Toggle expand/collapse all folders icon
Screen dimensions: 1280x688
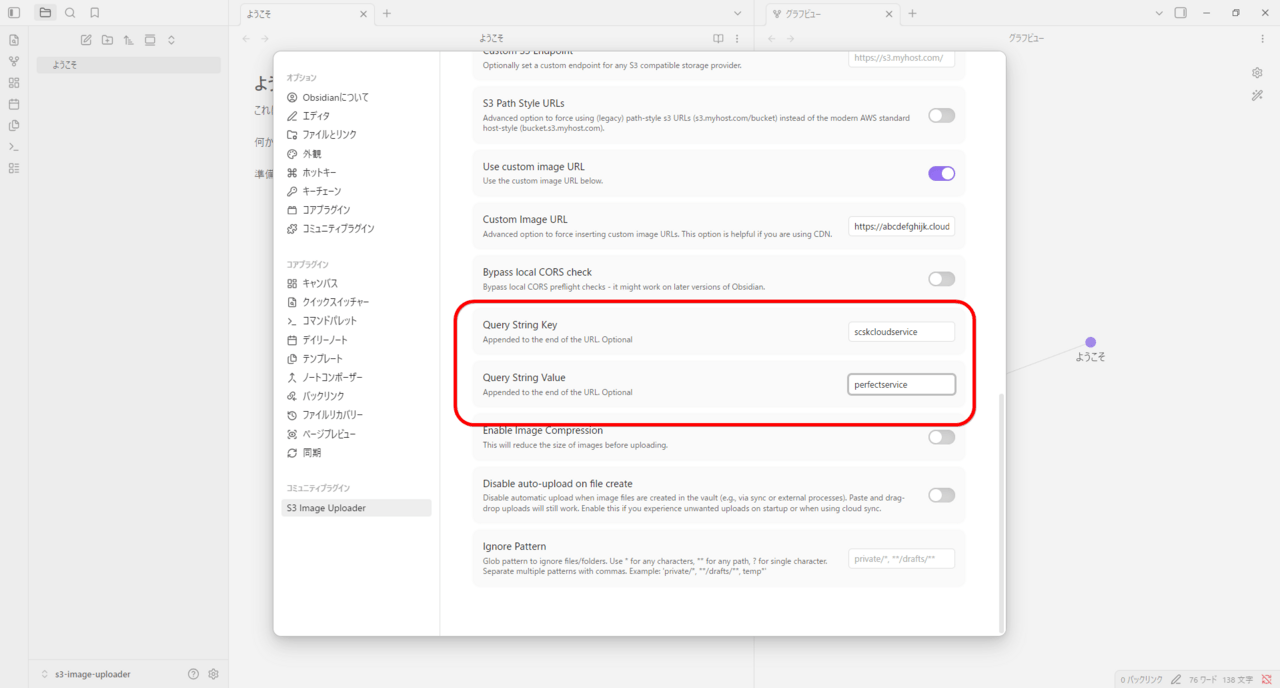point(171,40)
